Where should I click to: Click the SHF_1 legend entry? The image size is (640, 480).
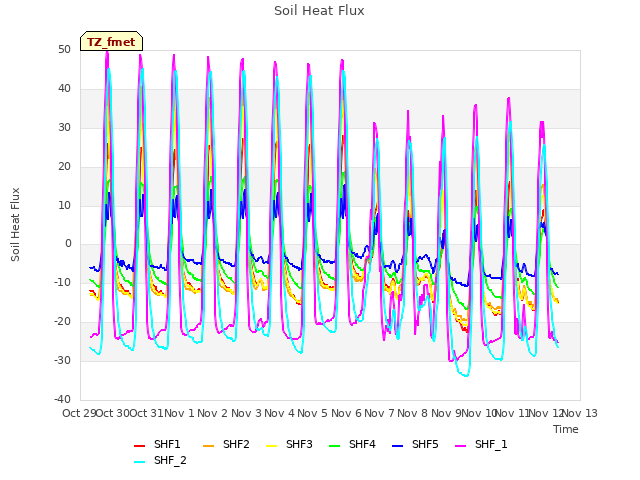481,444
